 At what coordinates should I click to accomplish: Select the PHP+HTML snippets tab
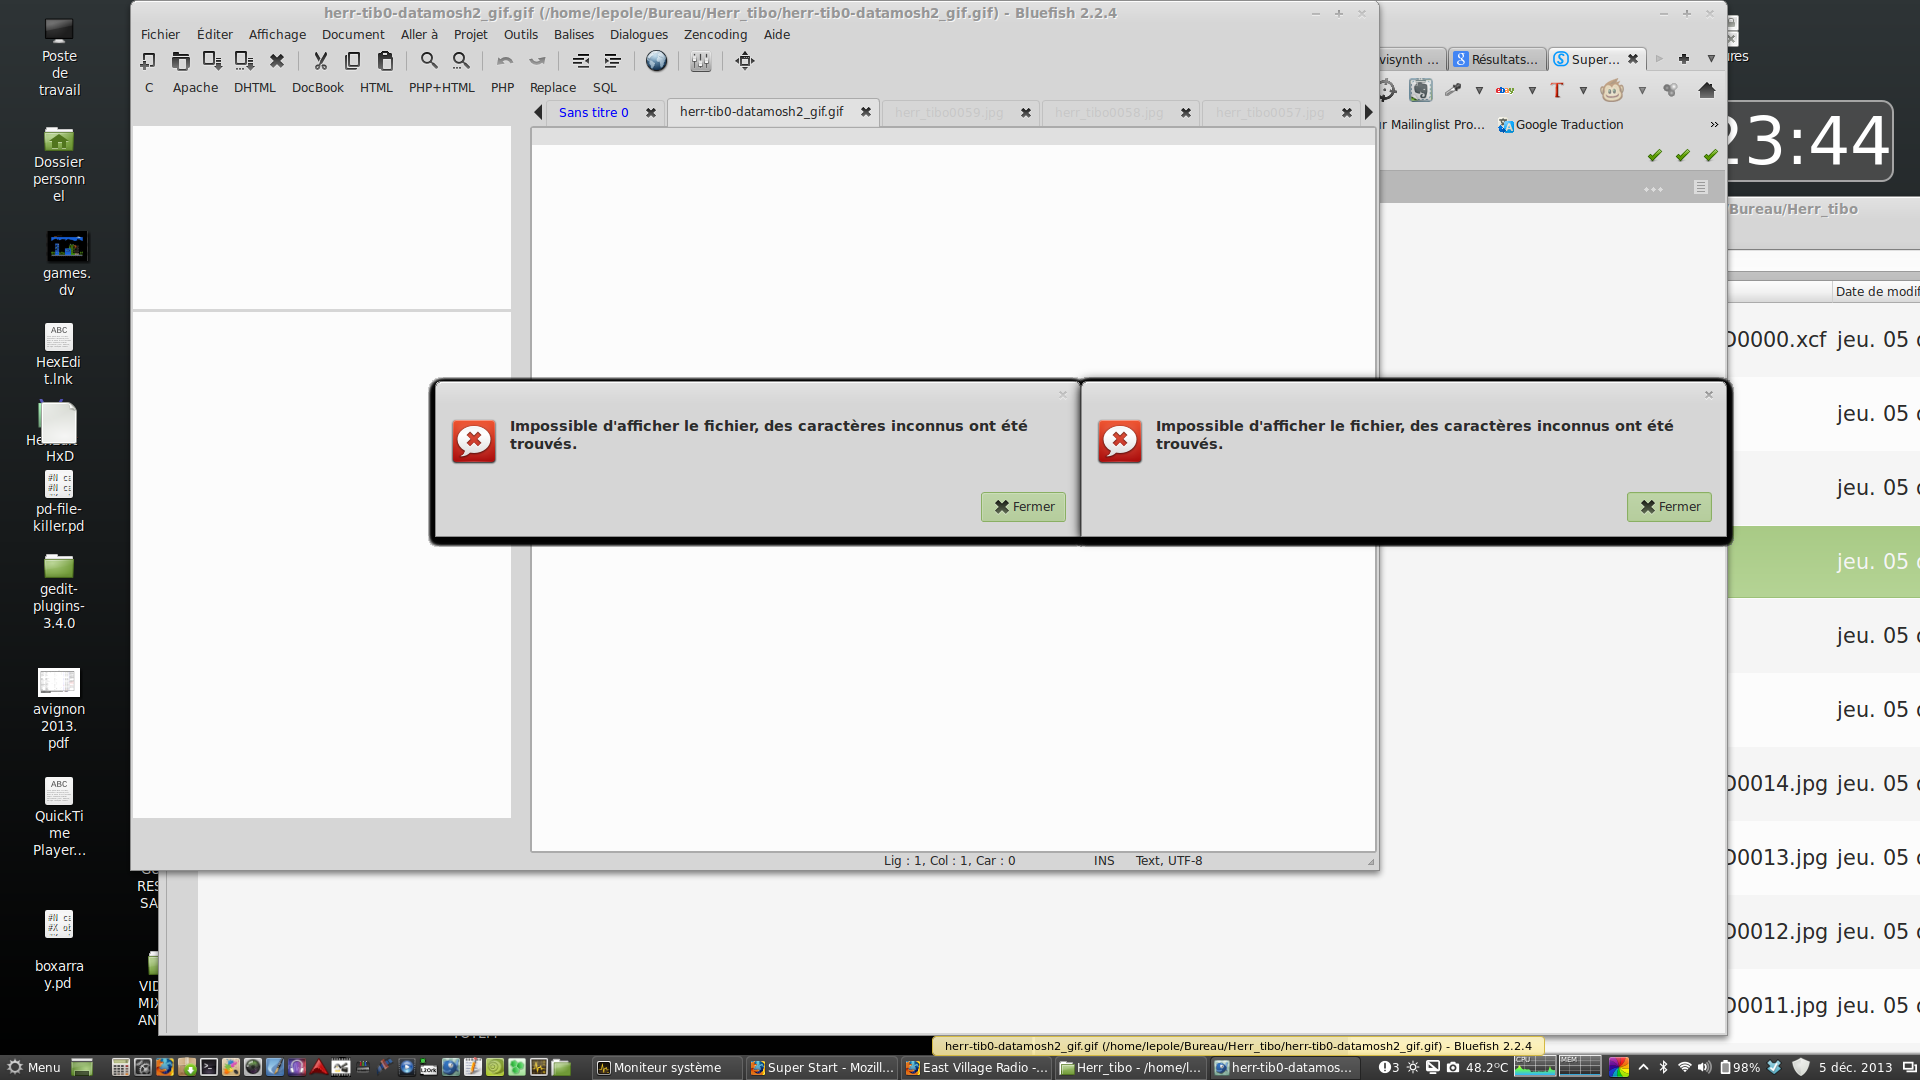tap(441, 88)
